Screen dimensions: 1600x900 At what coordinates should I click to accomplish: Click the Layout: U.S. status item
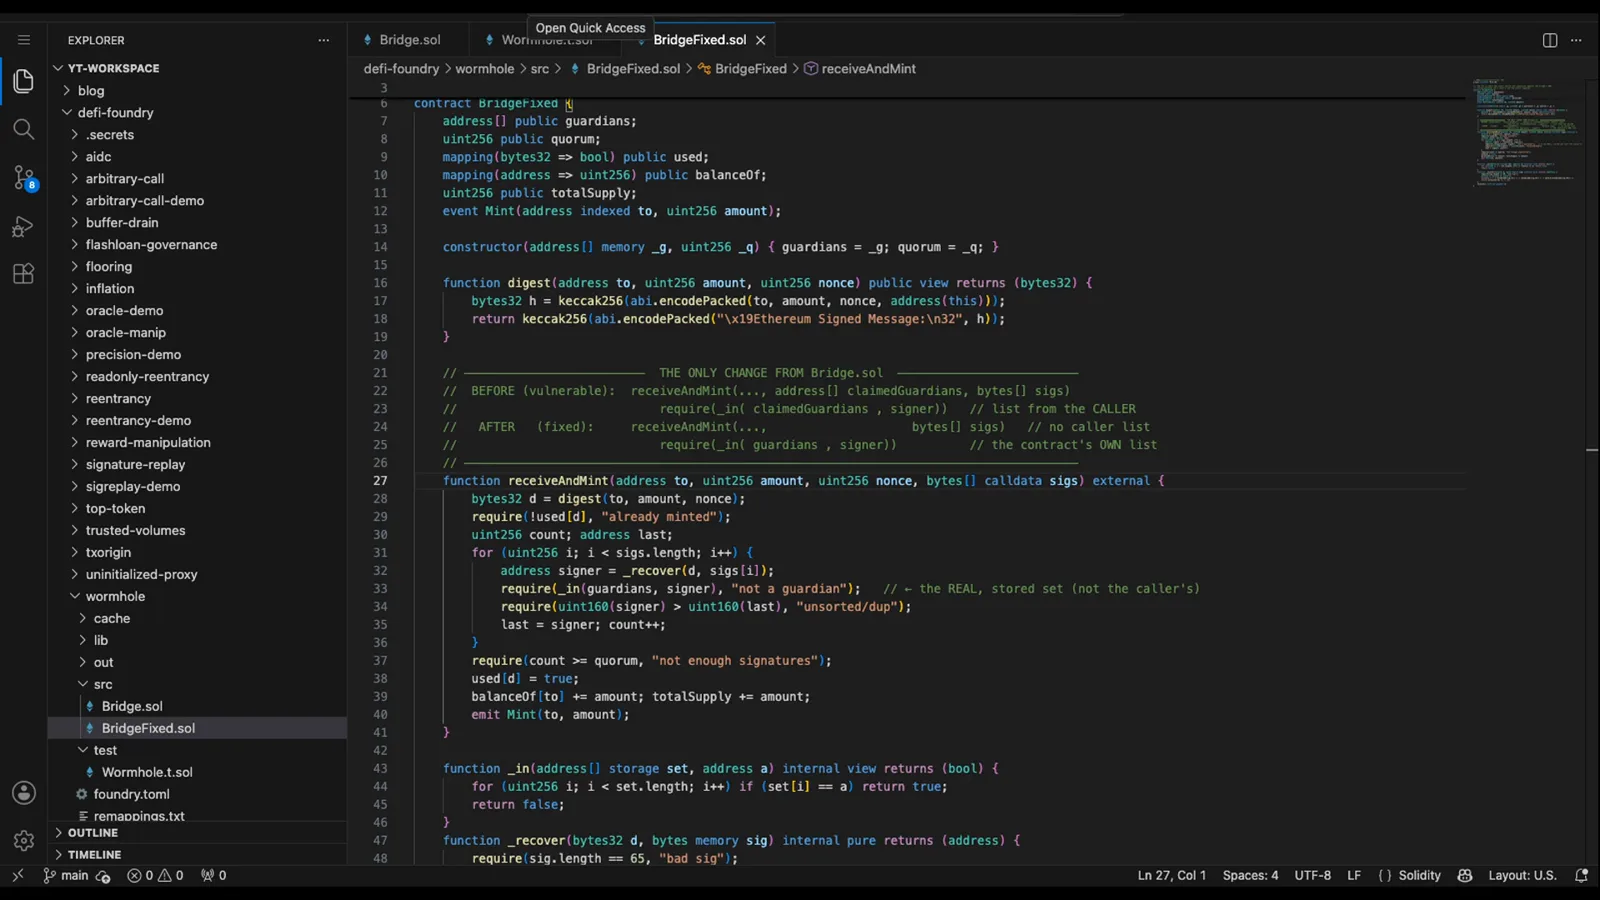click(x=1522, y=875)
